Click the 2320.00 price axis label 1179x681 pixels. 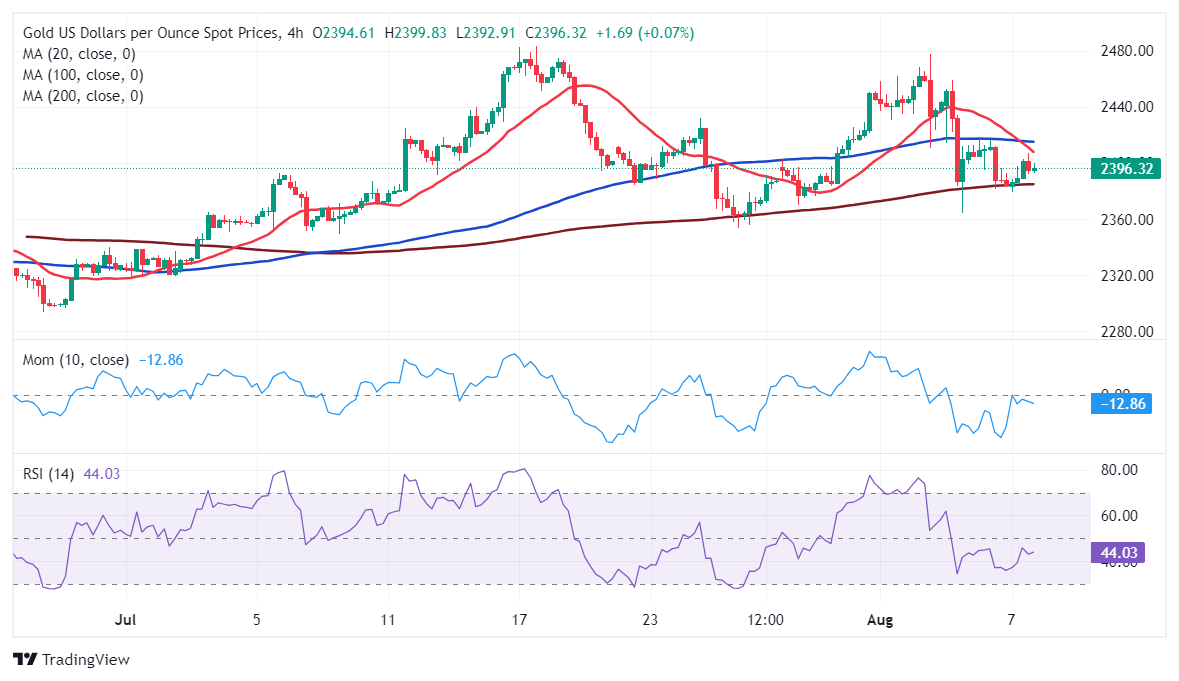point(1126,276)
